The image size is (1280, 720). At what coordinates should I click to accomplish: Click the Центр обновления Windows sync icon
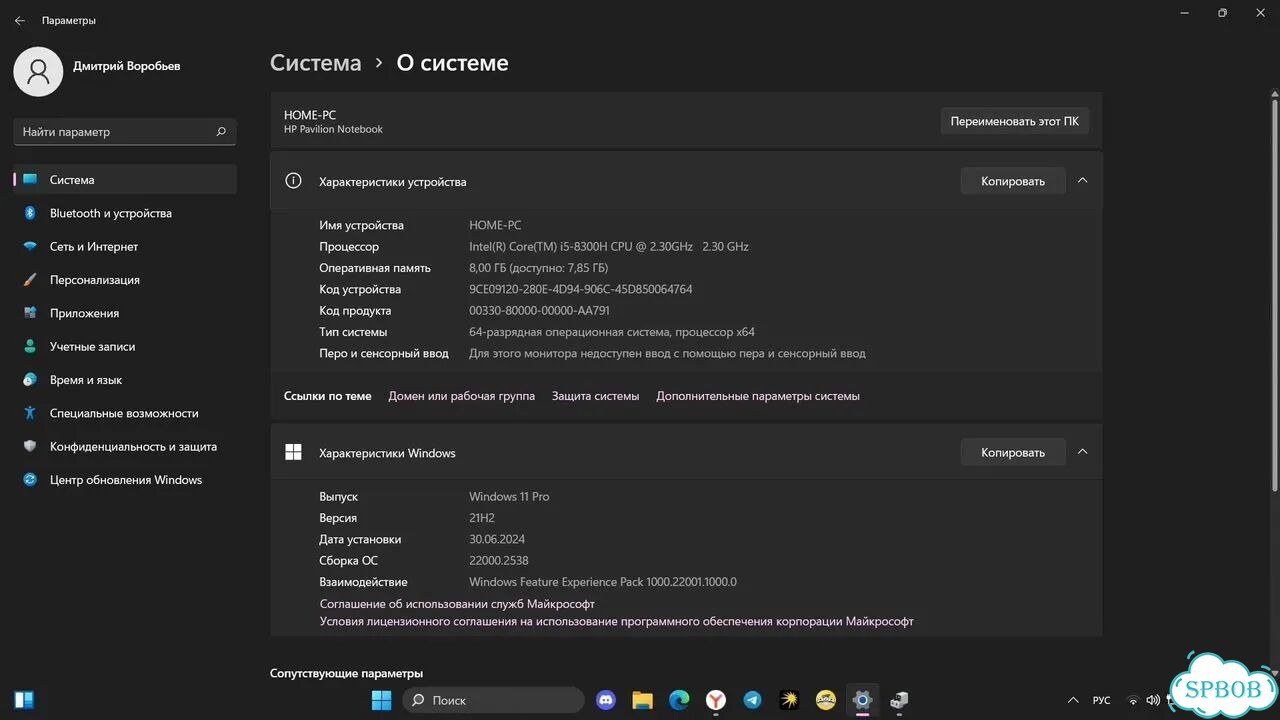coord(30,480)
